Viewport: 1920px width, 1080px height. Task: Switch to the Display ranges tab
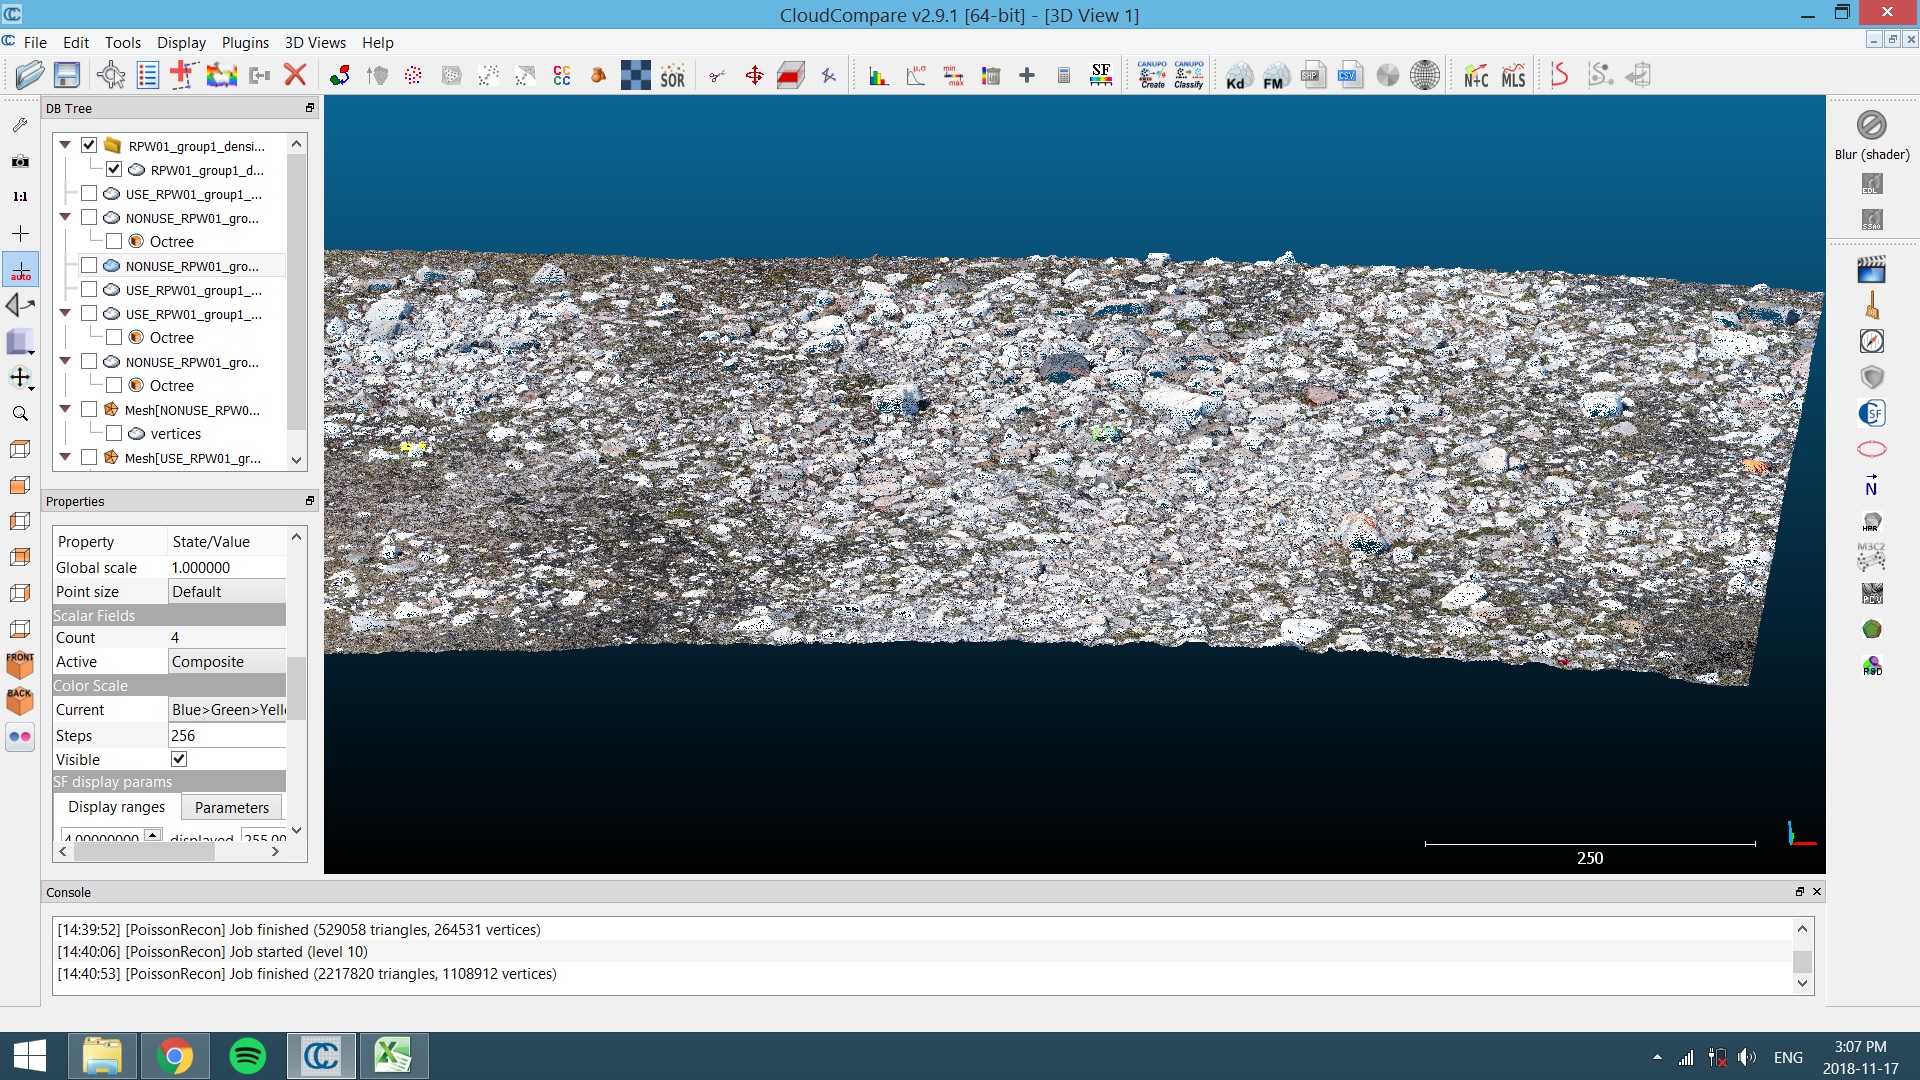click(116, 807)
